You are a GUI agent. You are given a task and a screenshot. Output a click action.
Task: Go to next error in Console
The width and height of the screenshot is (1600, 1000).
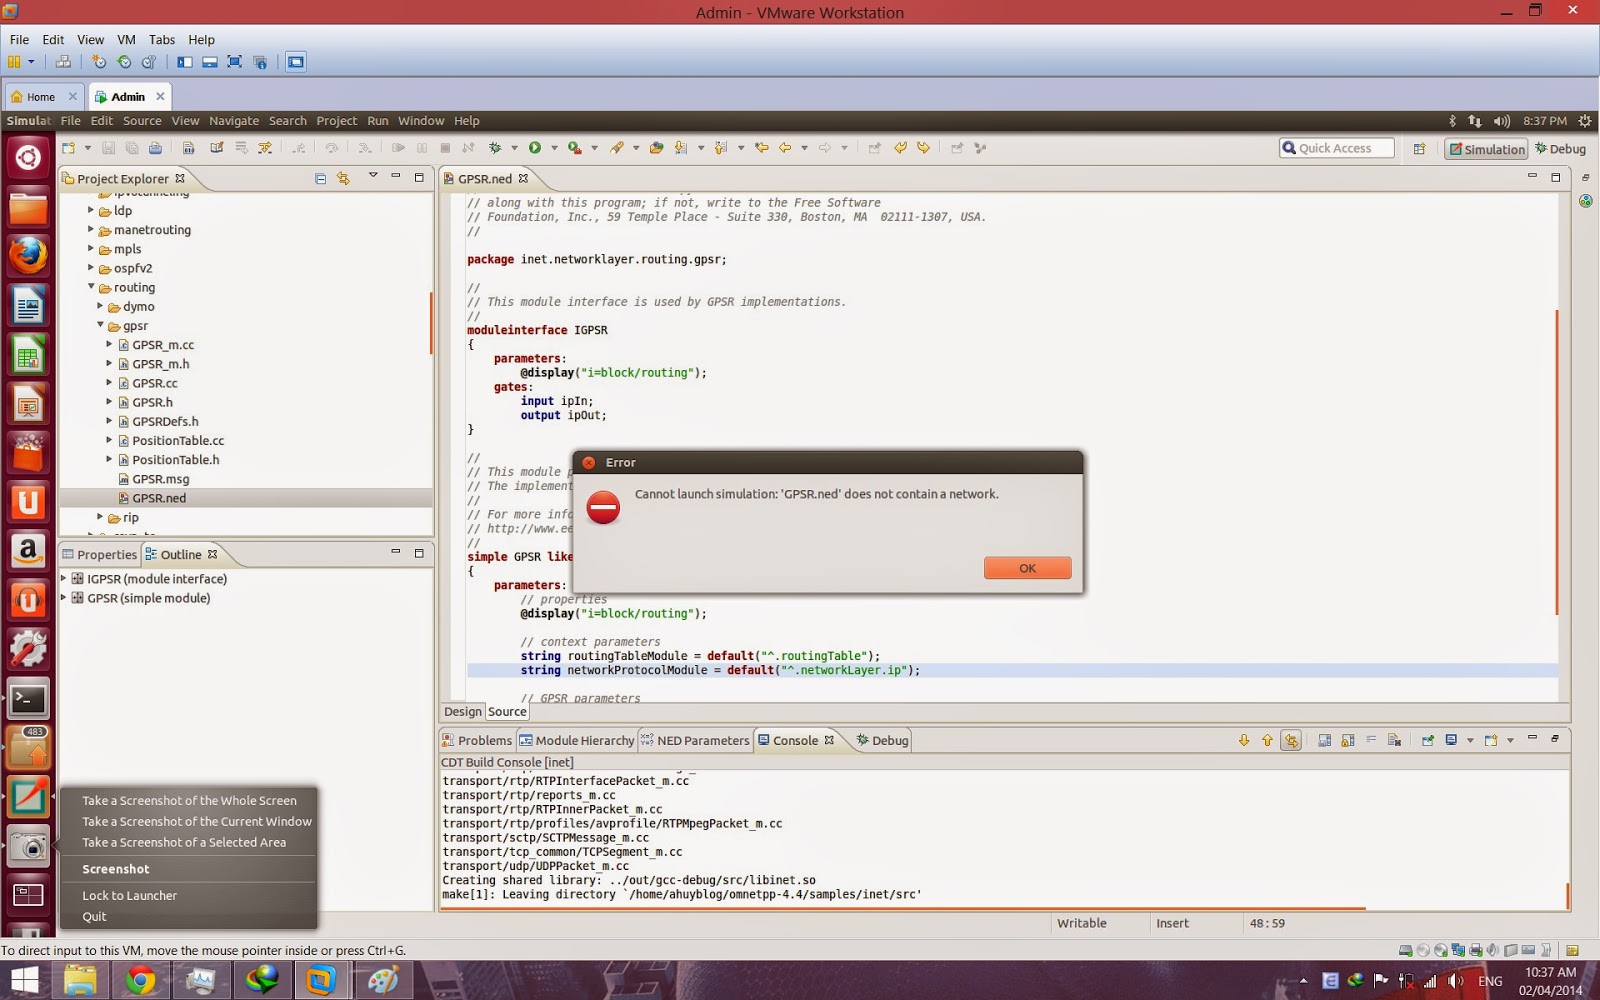coord(1244,740)
